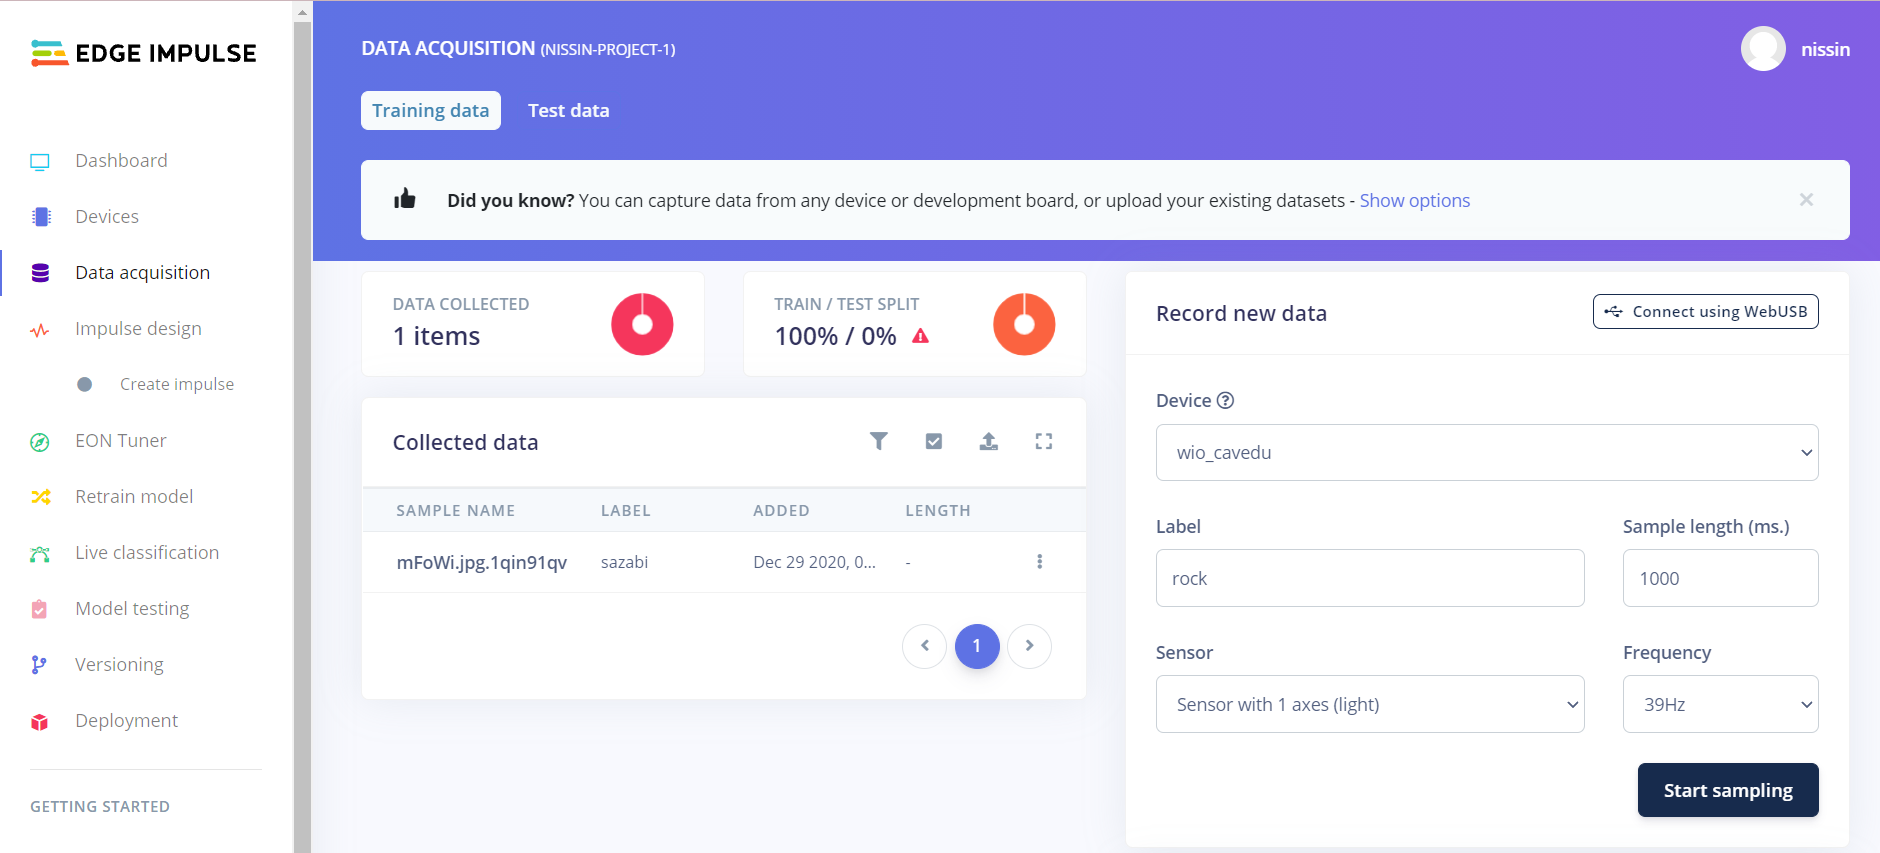Click the upload data icon

tap(989, 441)
